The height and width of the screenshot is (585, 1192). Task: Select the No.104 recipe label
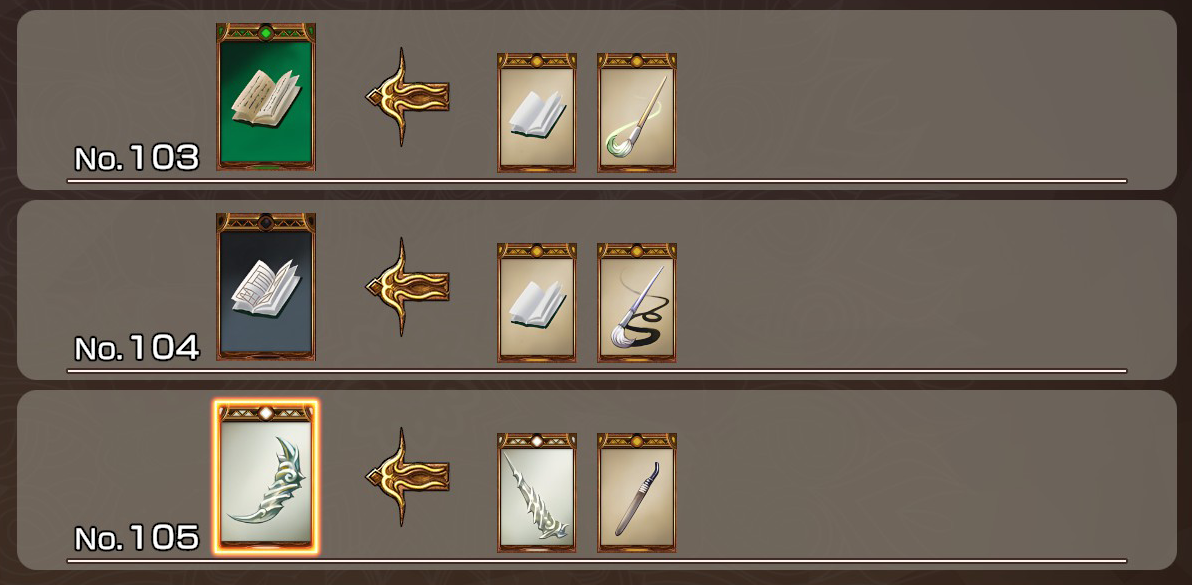click(137, 348)
